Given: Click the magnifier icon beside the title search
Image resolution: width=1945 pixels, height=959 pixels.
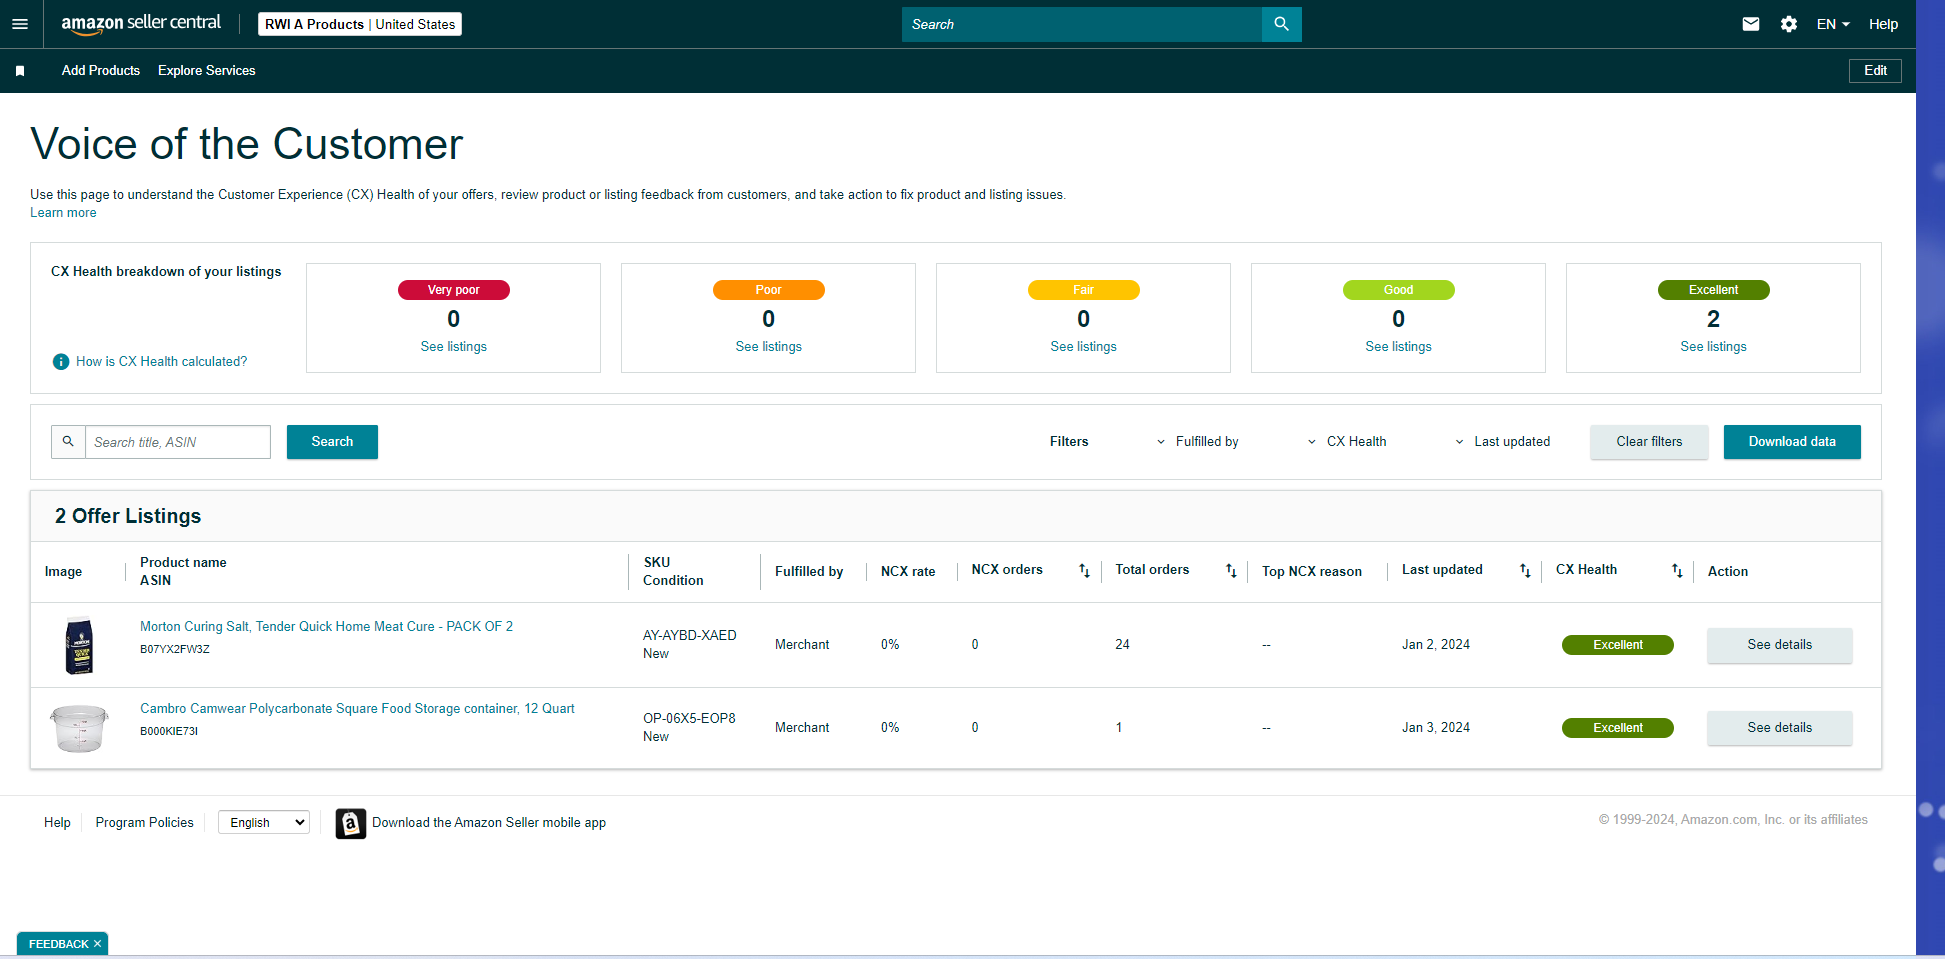Looking at the screenshot, I should (x=68, y=442).
